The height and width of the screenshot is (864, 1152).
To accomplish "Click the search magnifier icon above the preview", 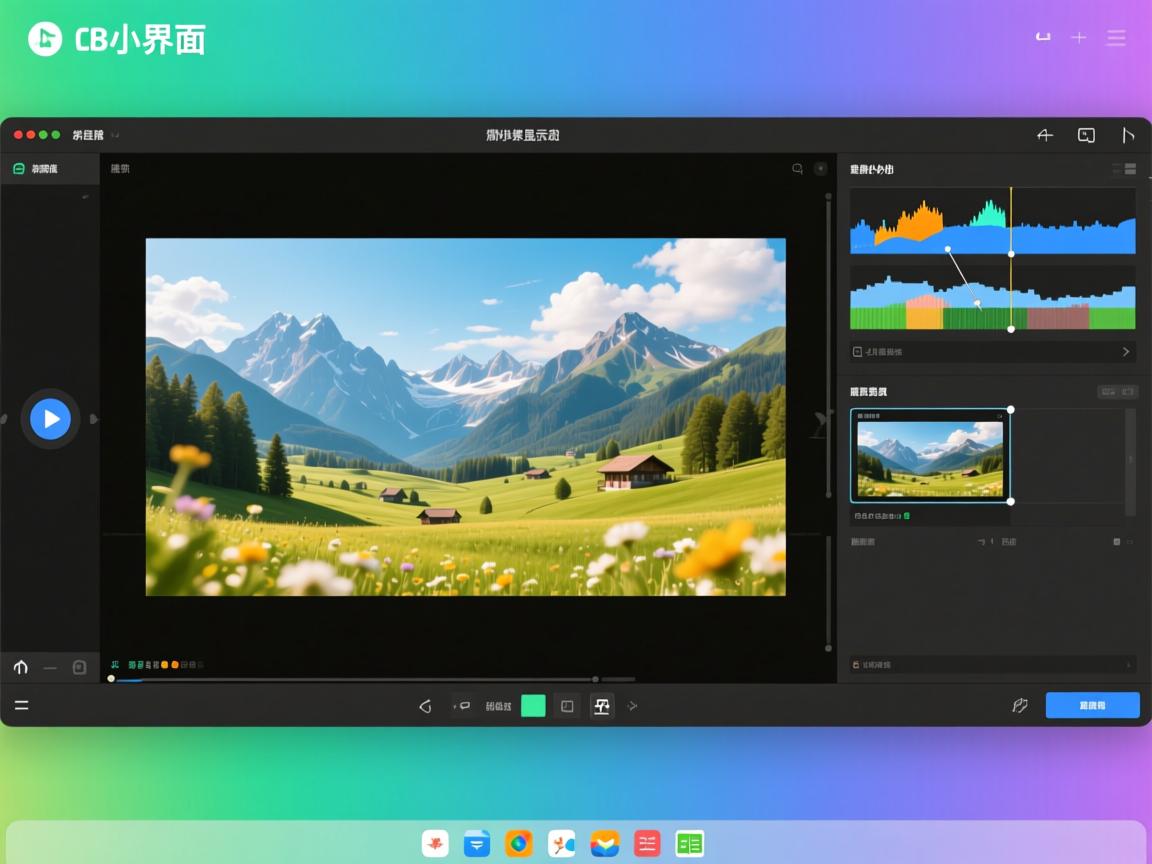I will click(x=797, y=169).
